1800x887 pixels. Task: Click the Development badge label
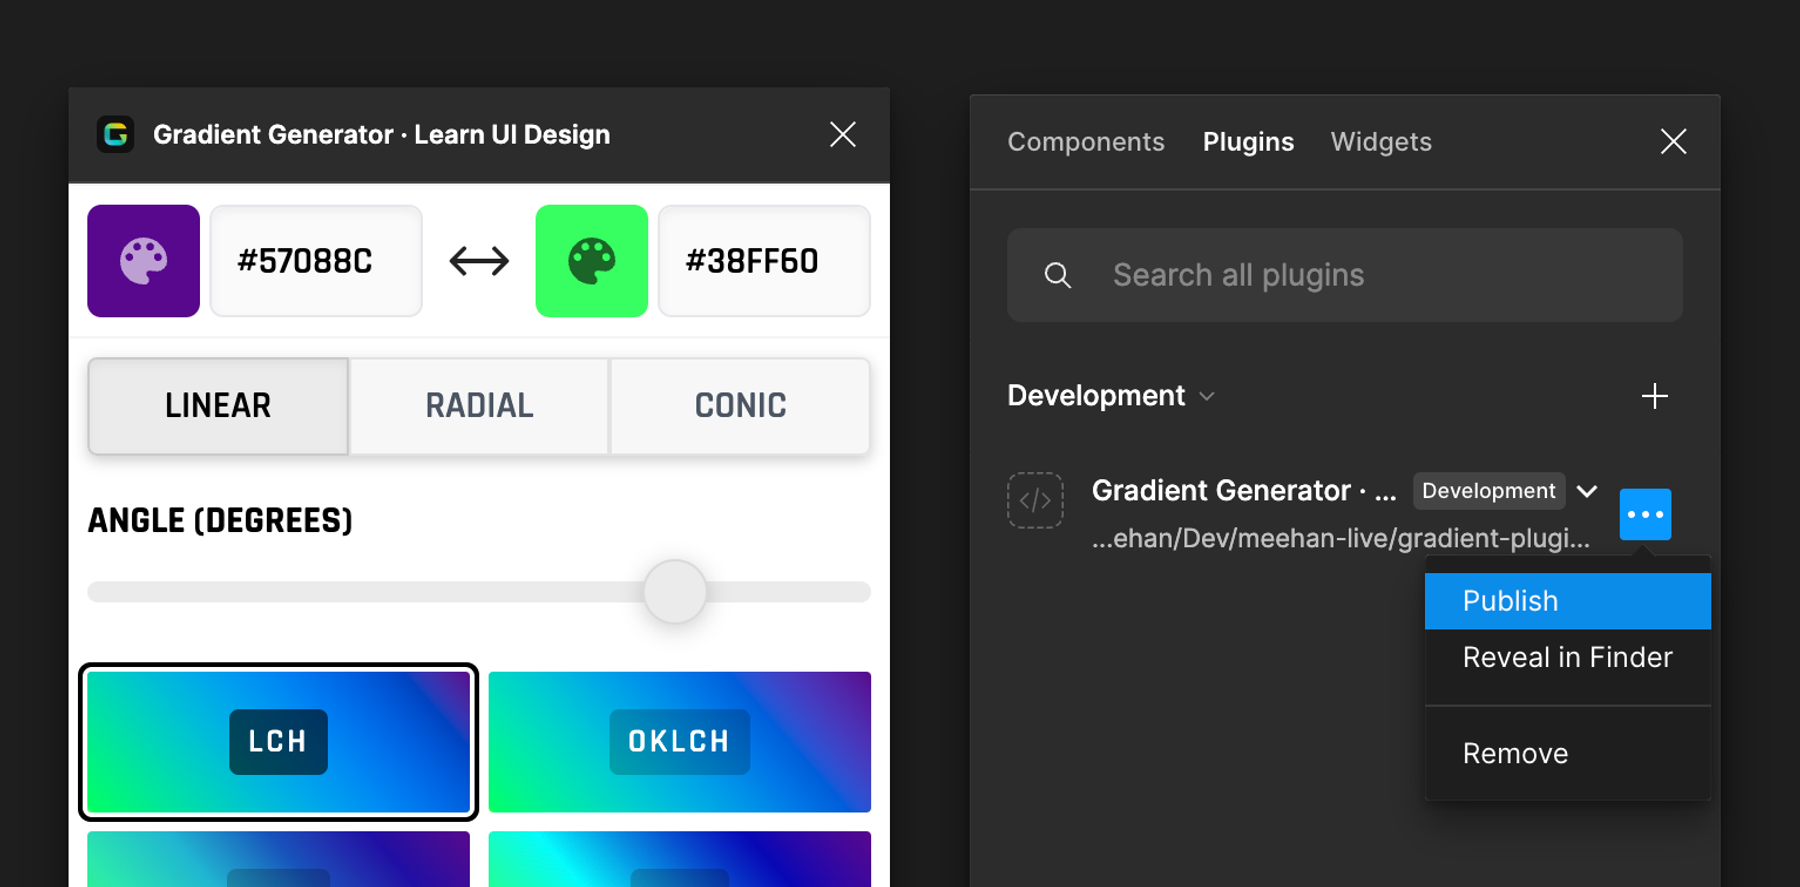pos(1489,491)
